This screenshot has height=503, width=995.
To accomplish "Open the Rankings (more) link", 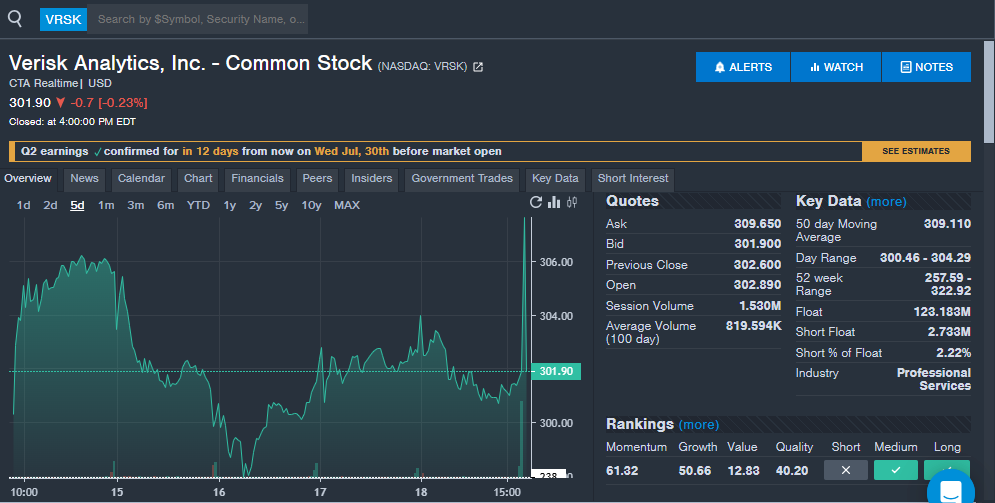I will [699, 425].
